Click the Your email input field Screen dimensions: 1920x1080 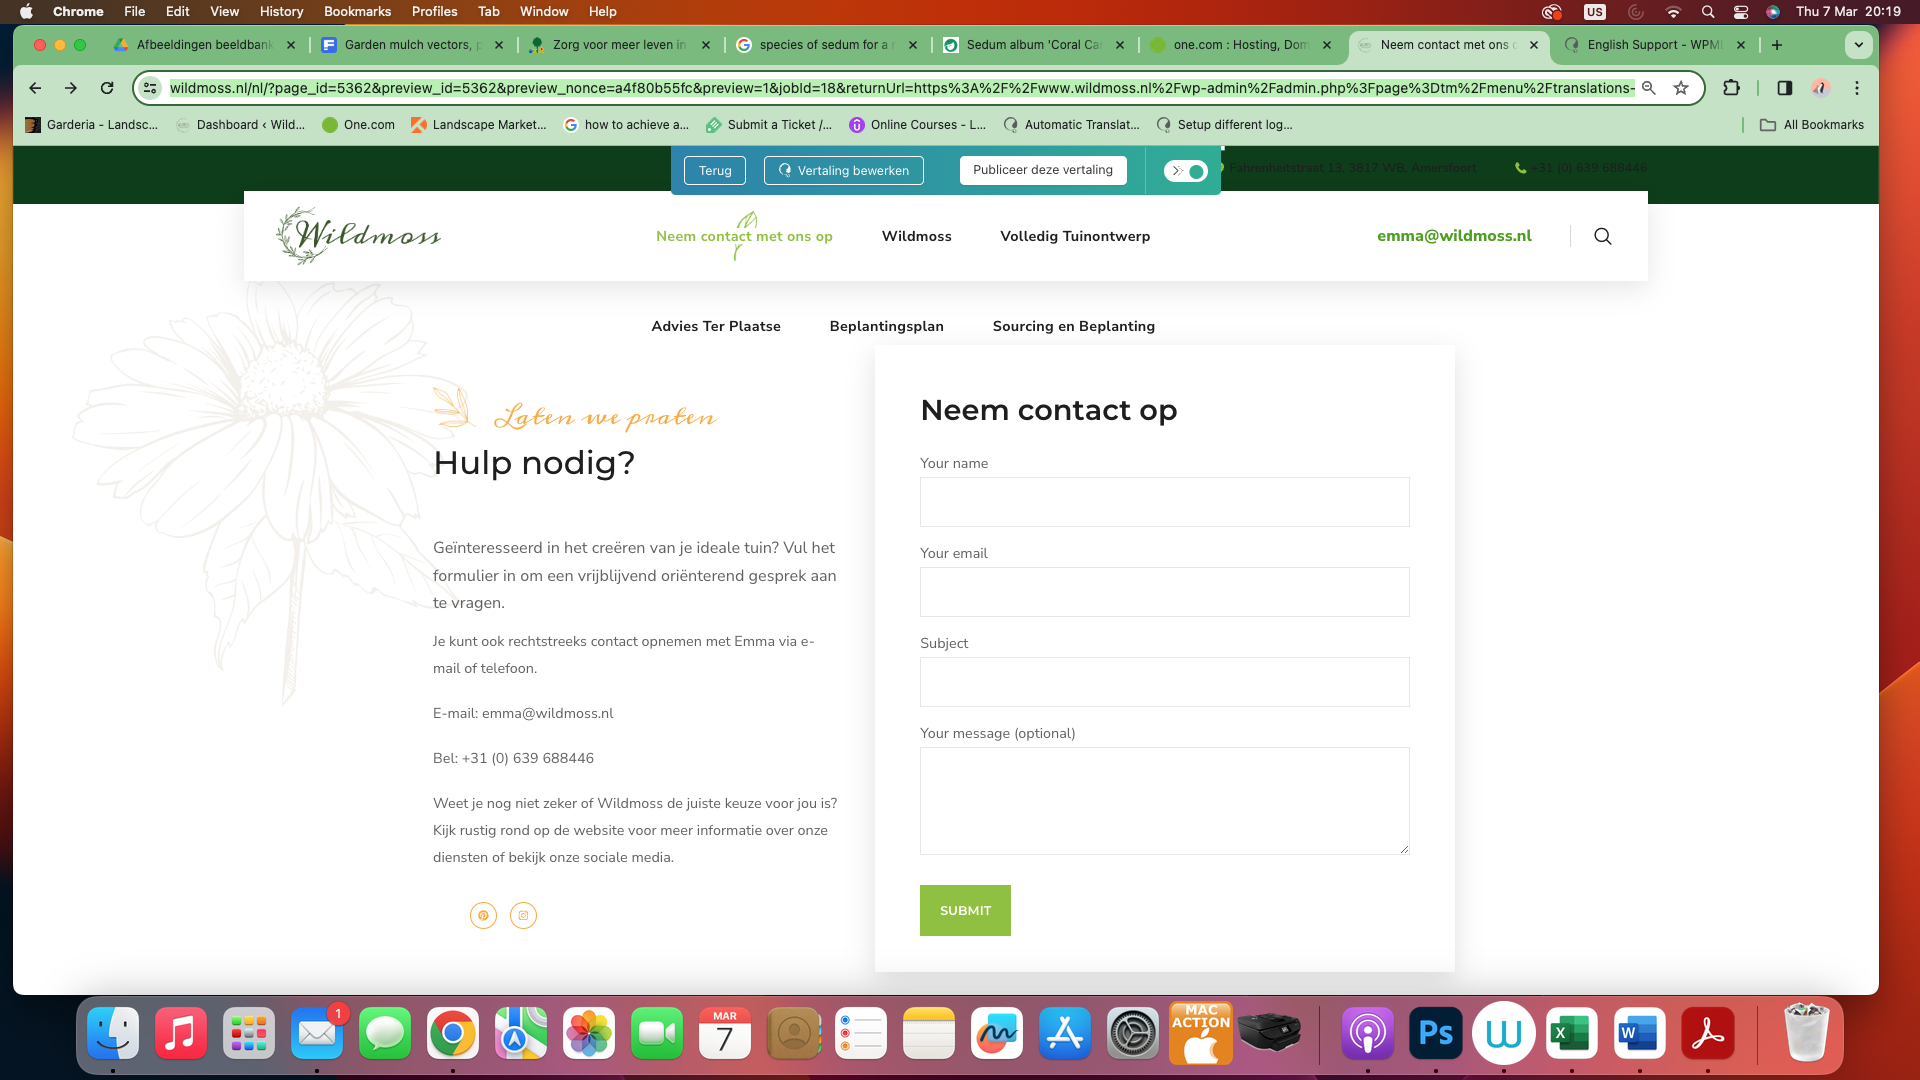click(1164, 592)
